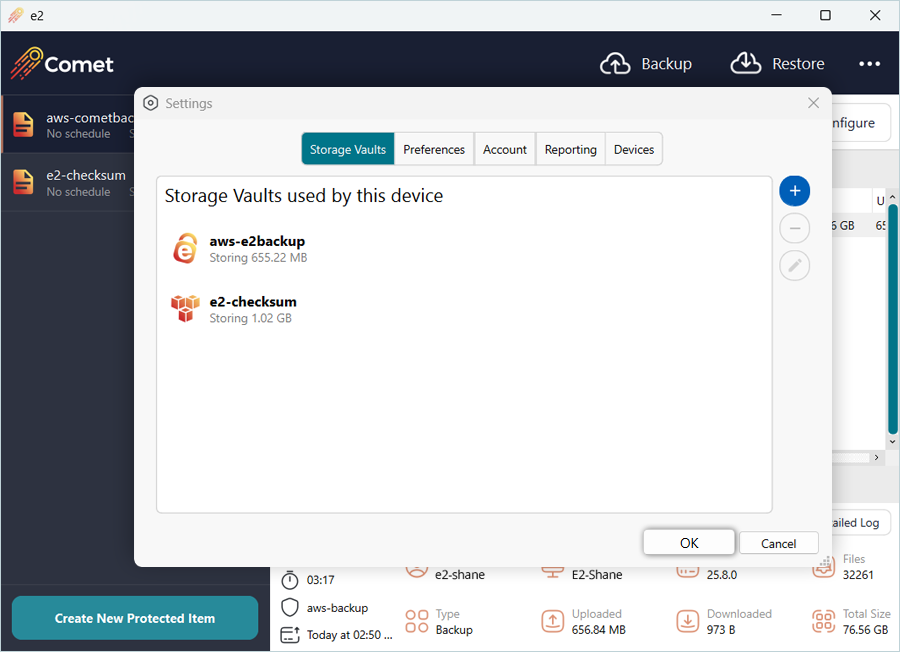This screenshot has width=900, height=652.
Task: Open the three-dots more menu
Action: [869, 64]
